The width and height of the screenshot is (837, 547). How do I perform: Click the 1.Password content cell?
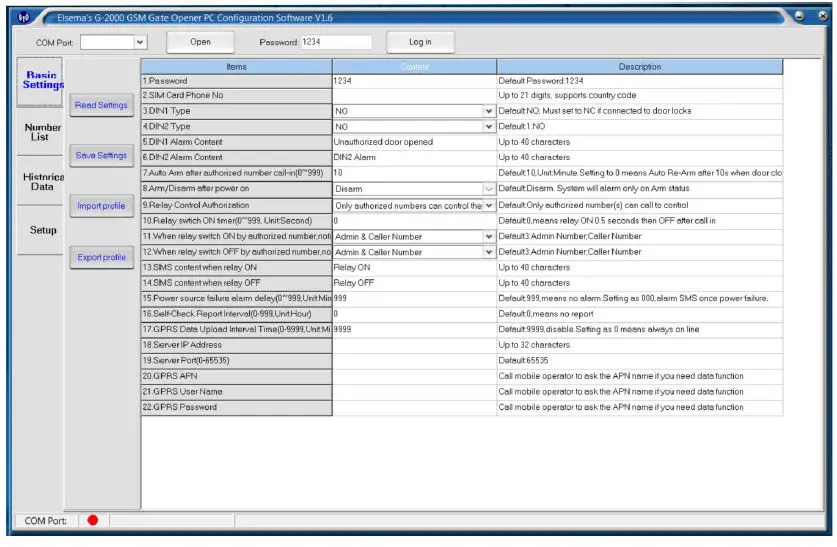click(x=414, y=81)
